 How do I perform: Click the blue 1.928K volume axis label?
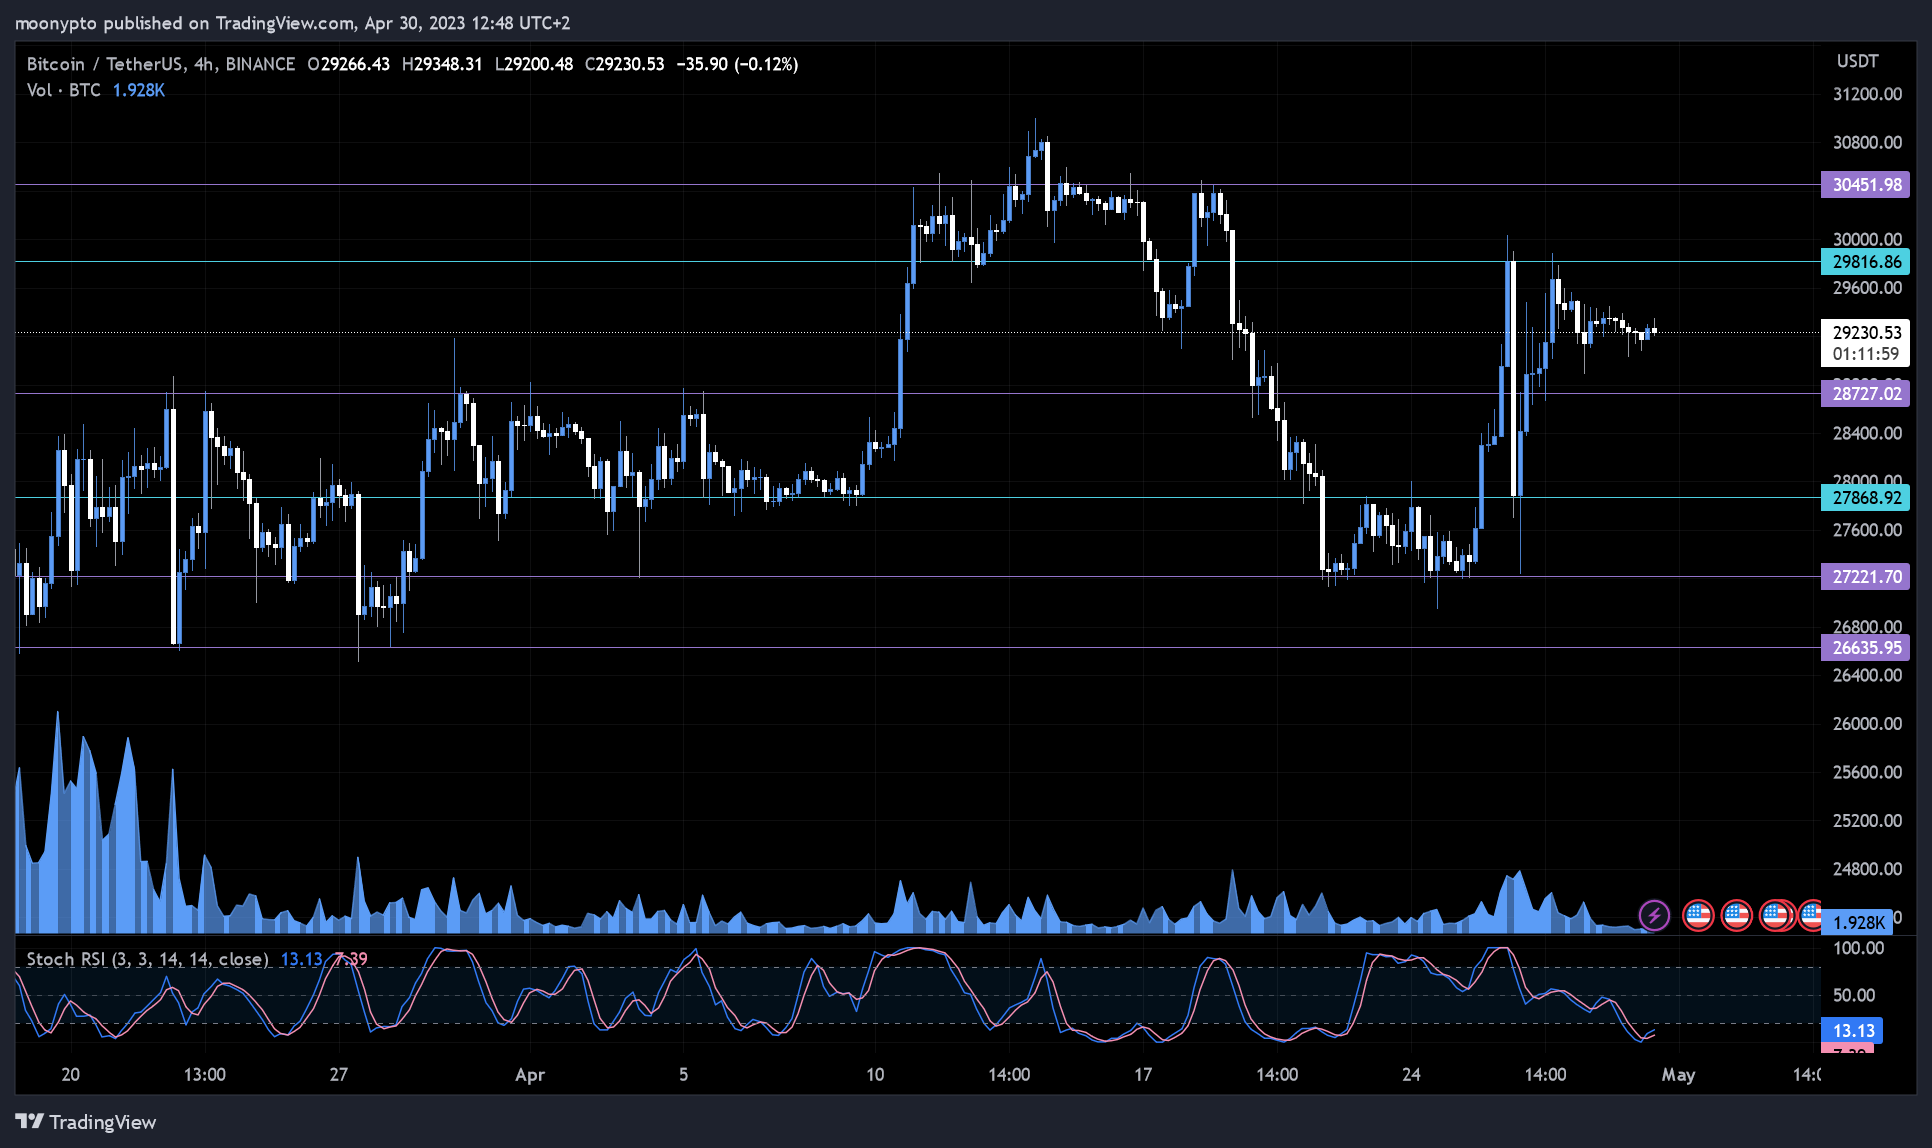[1857, 922]
